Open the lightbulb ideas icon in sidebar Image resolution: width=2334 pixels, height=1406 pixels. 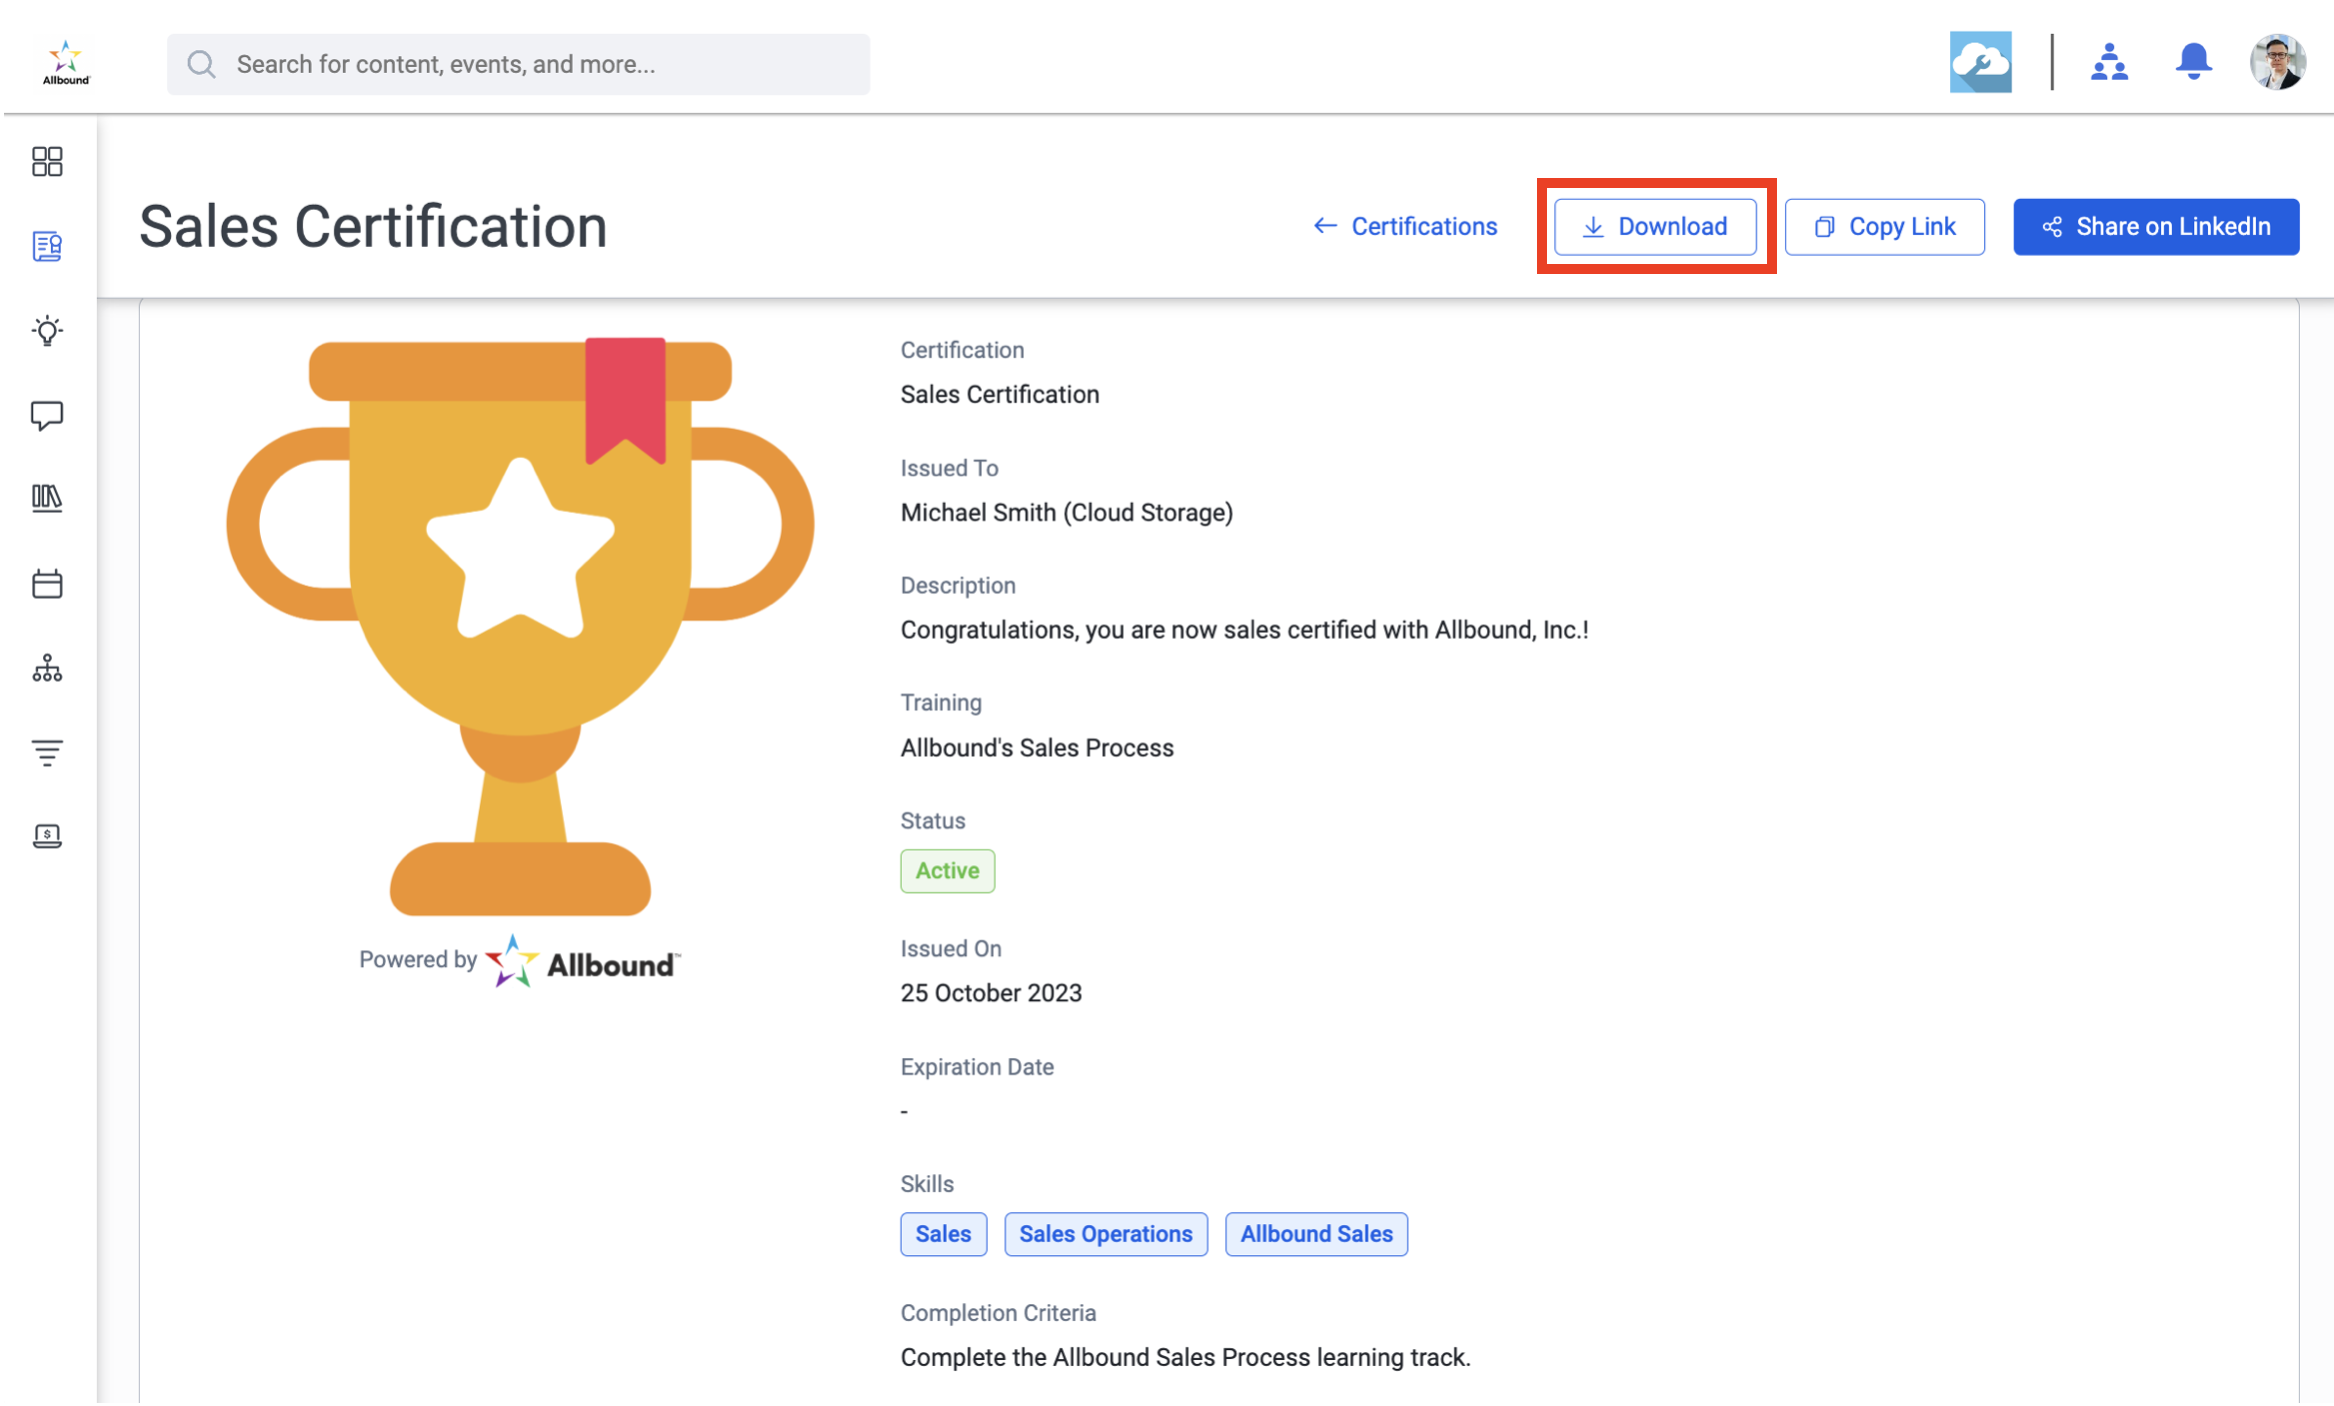(x=47, y=330)
